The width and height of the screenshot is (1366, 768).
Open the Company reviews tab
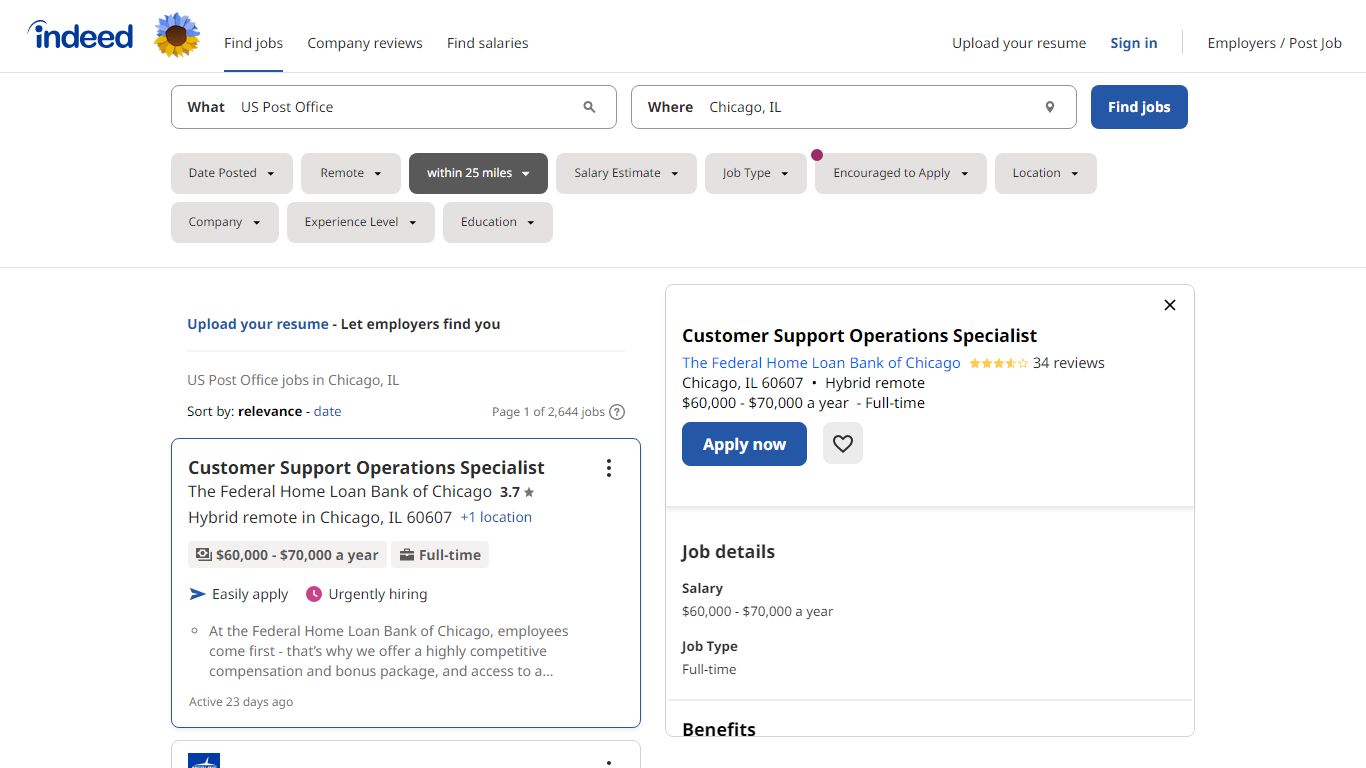coord(365,43)
